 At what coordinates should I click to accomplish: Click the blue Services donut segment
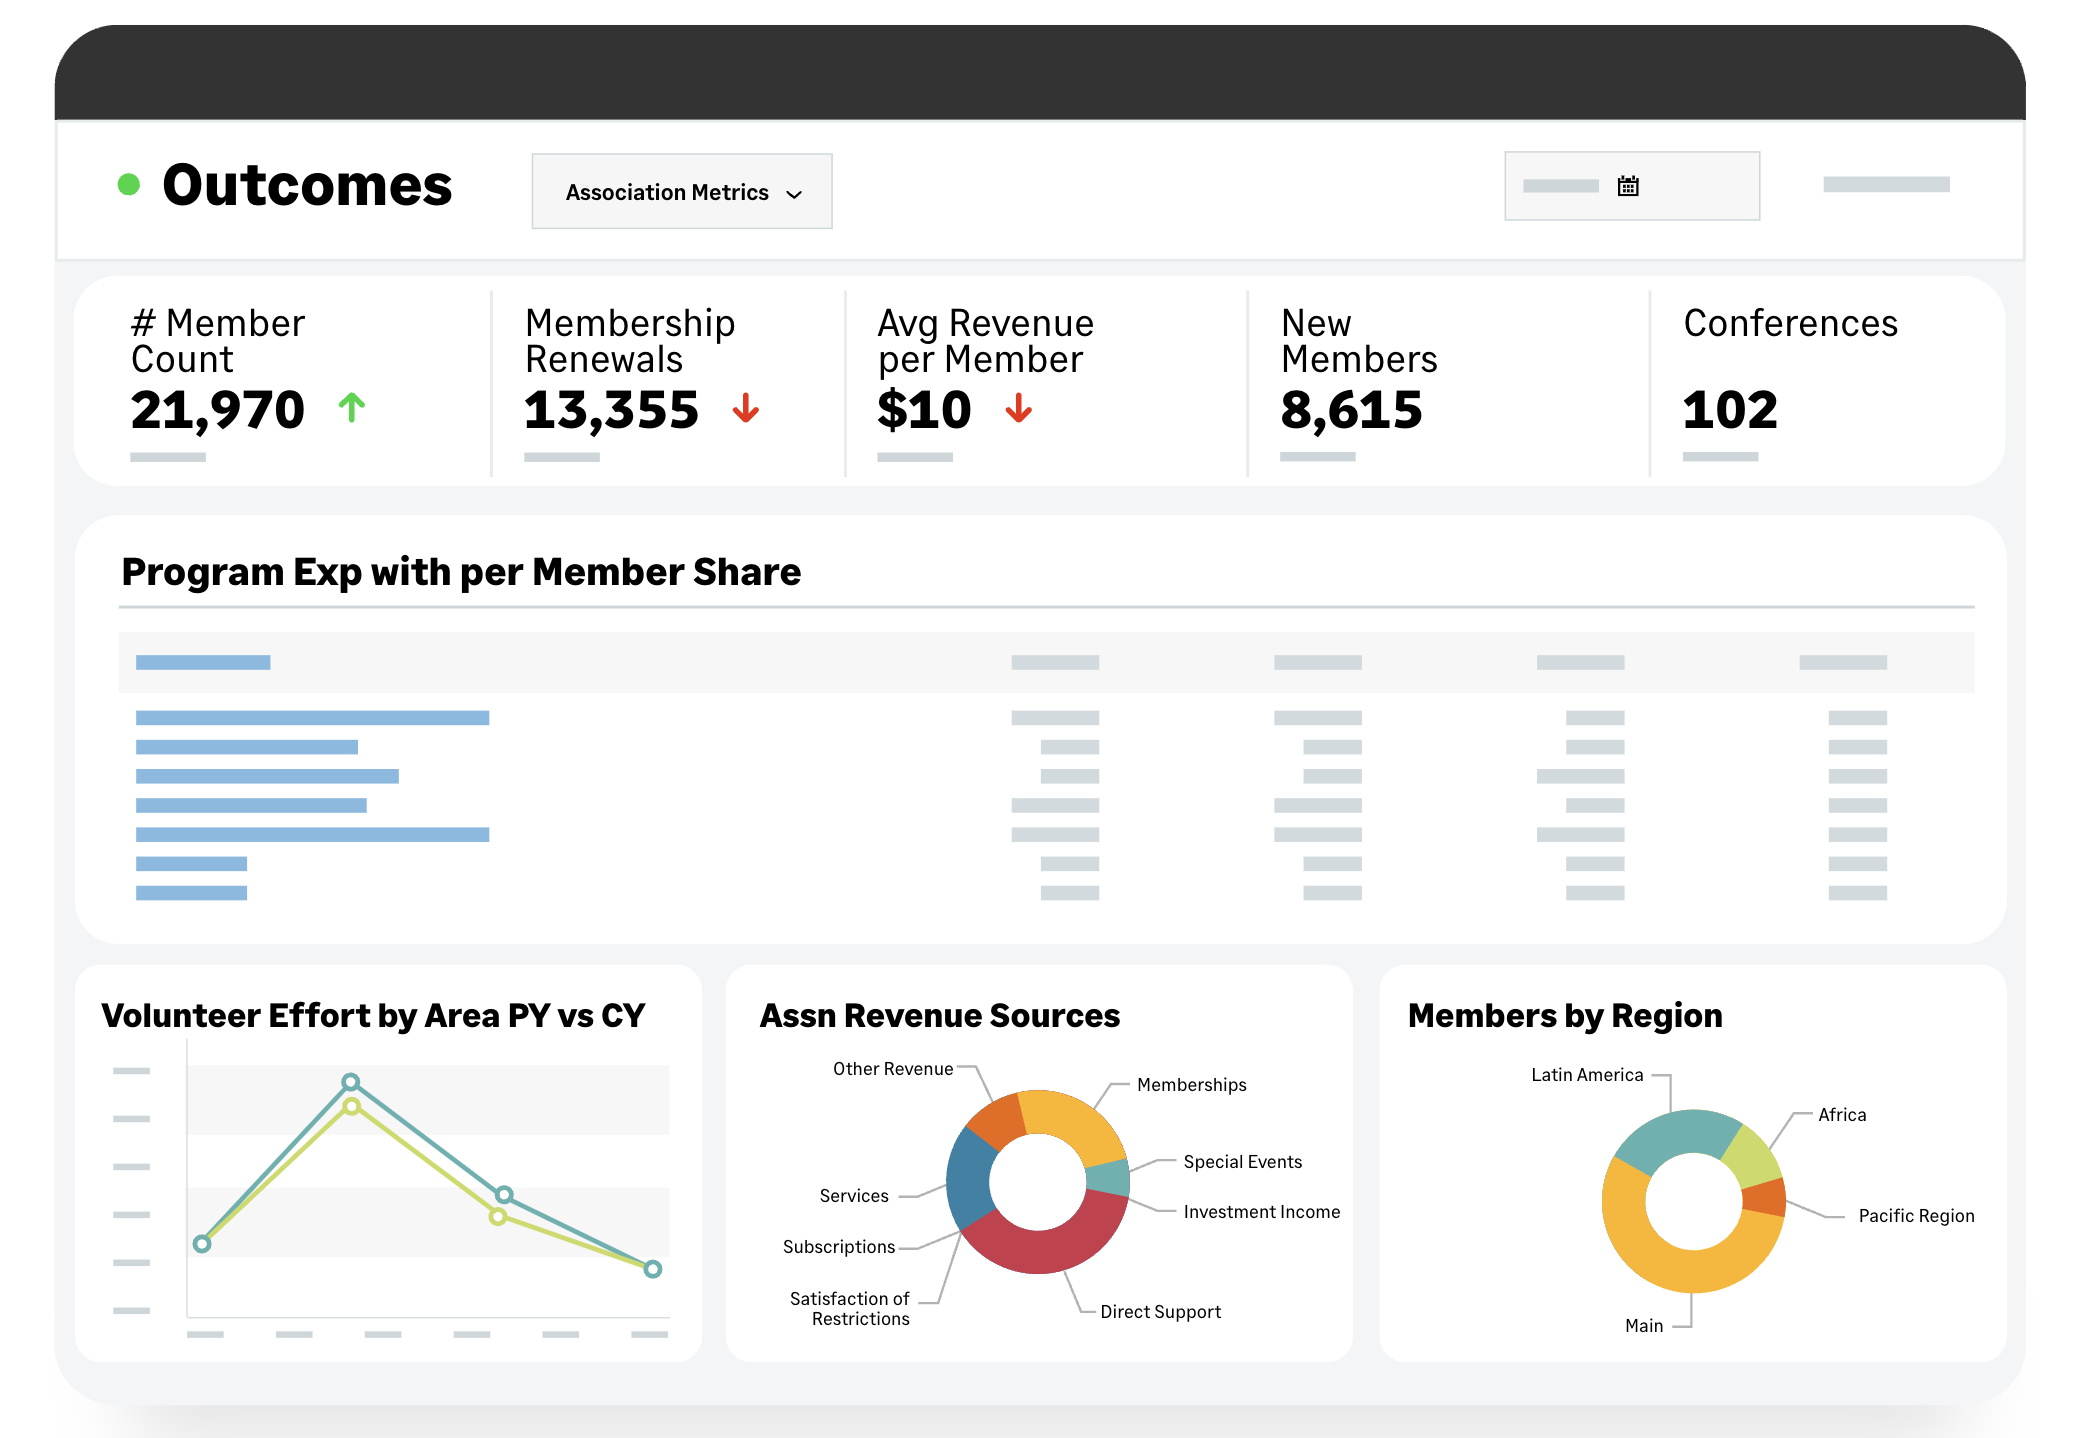point(970,1180)
